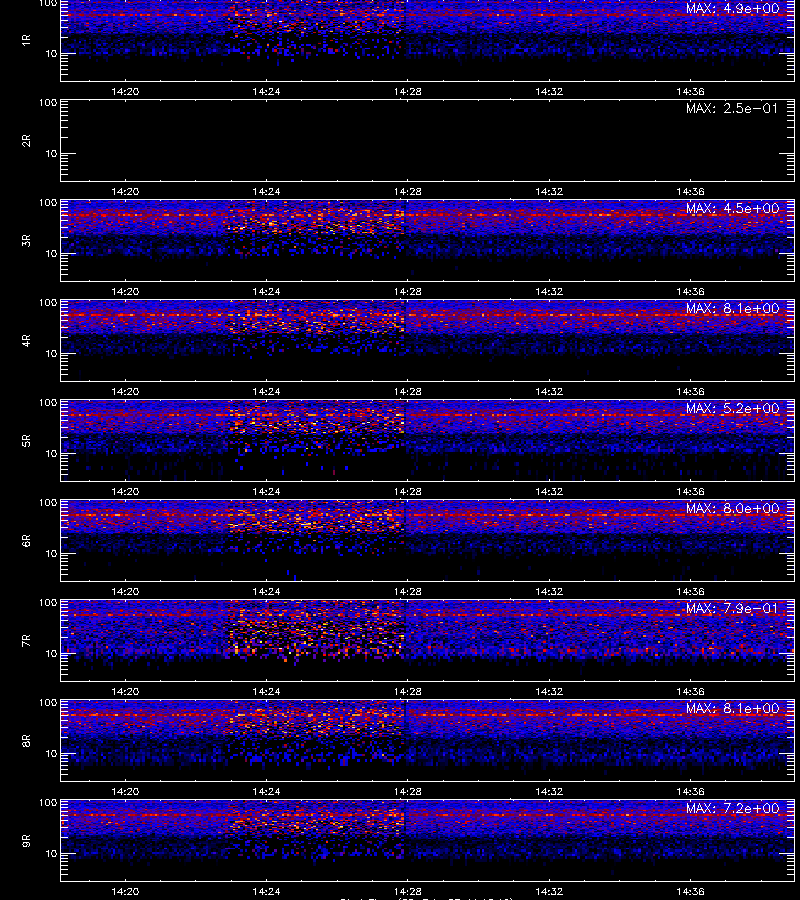
Task: Click the 14:36 tick label under 5R
Action: [x=690, y=491]
